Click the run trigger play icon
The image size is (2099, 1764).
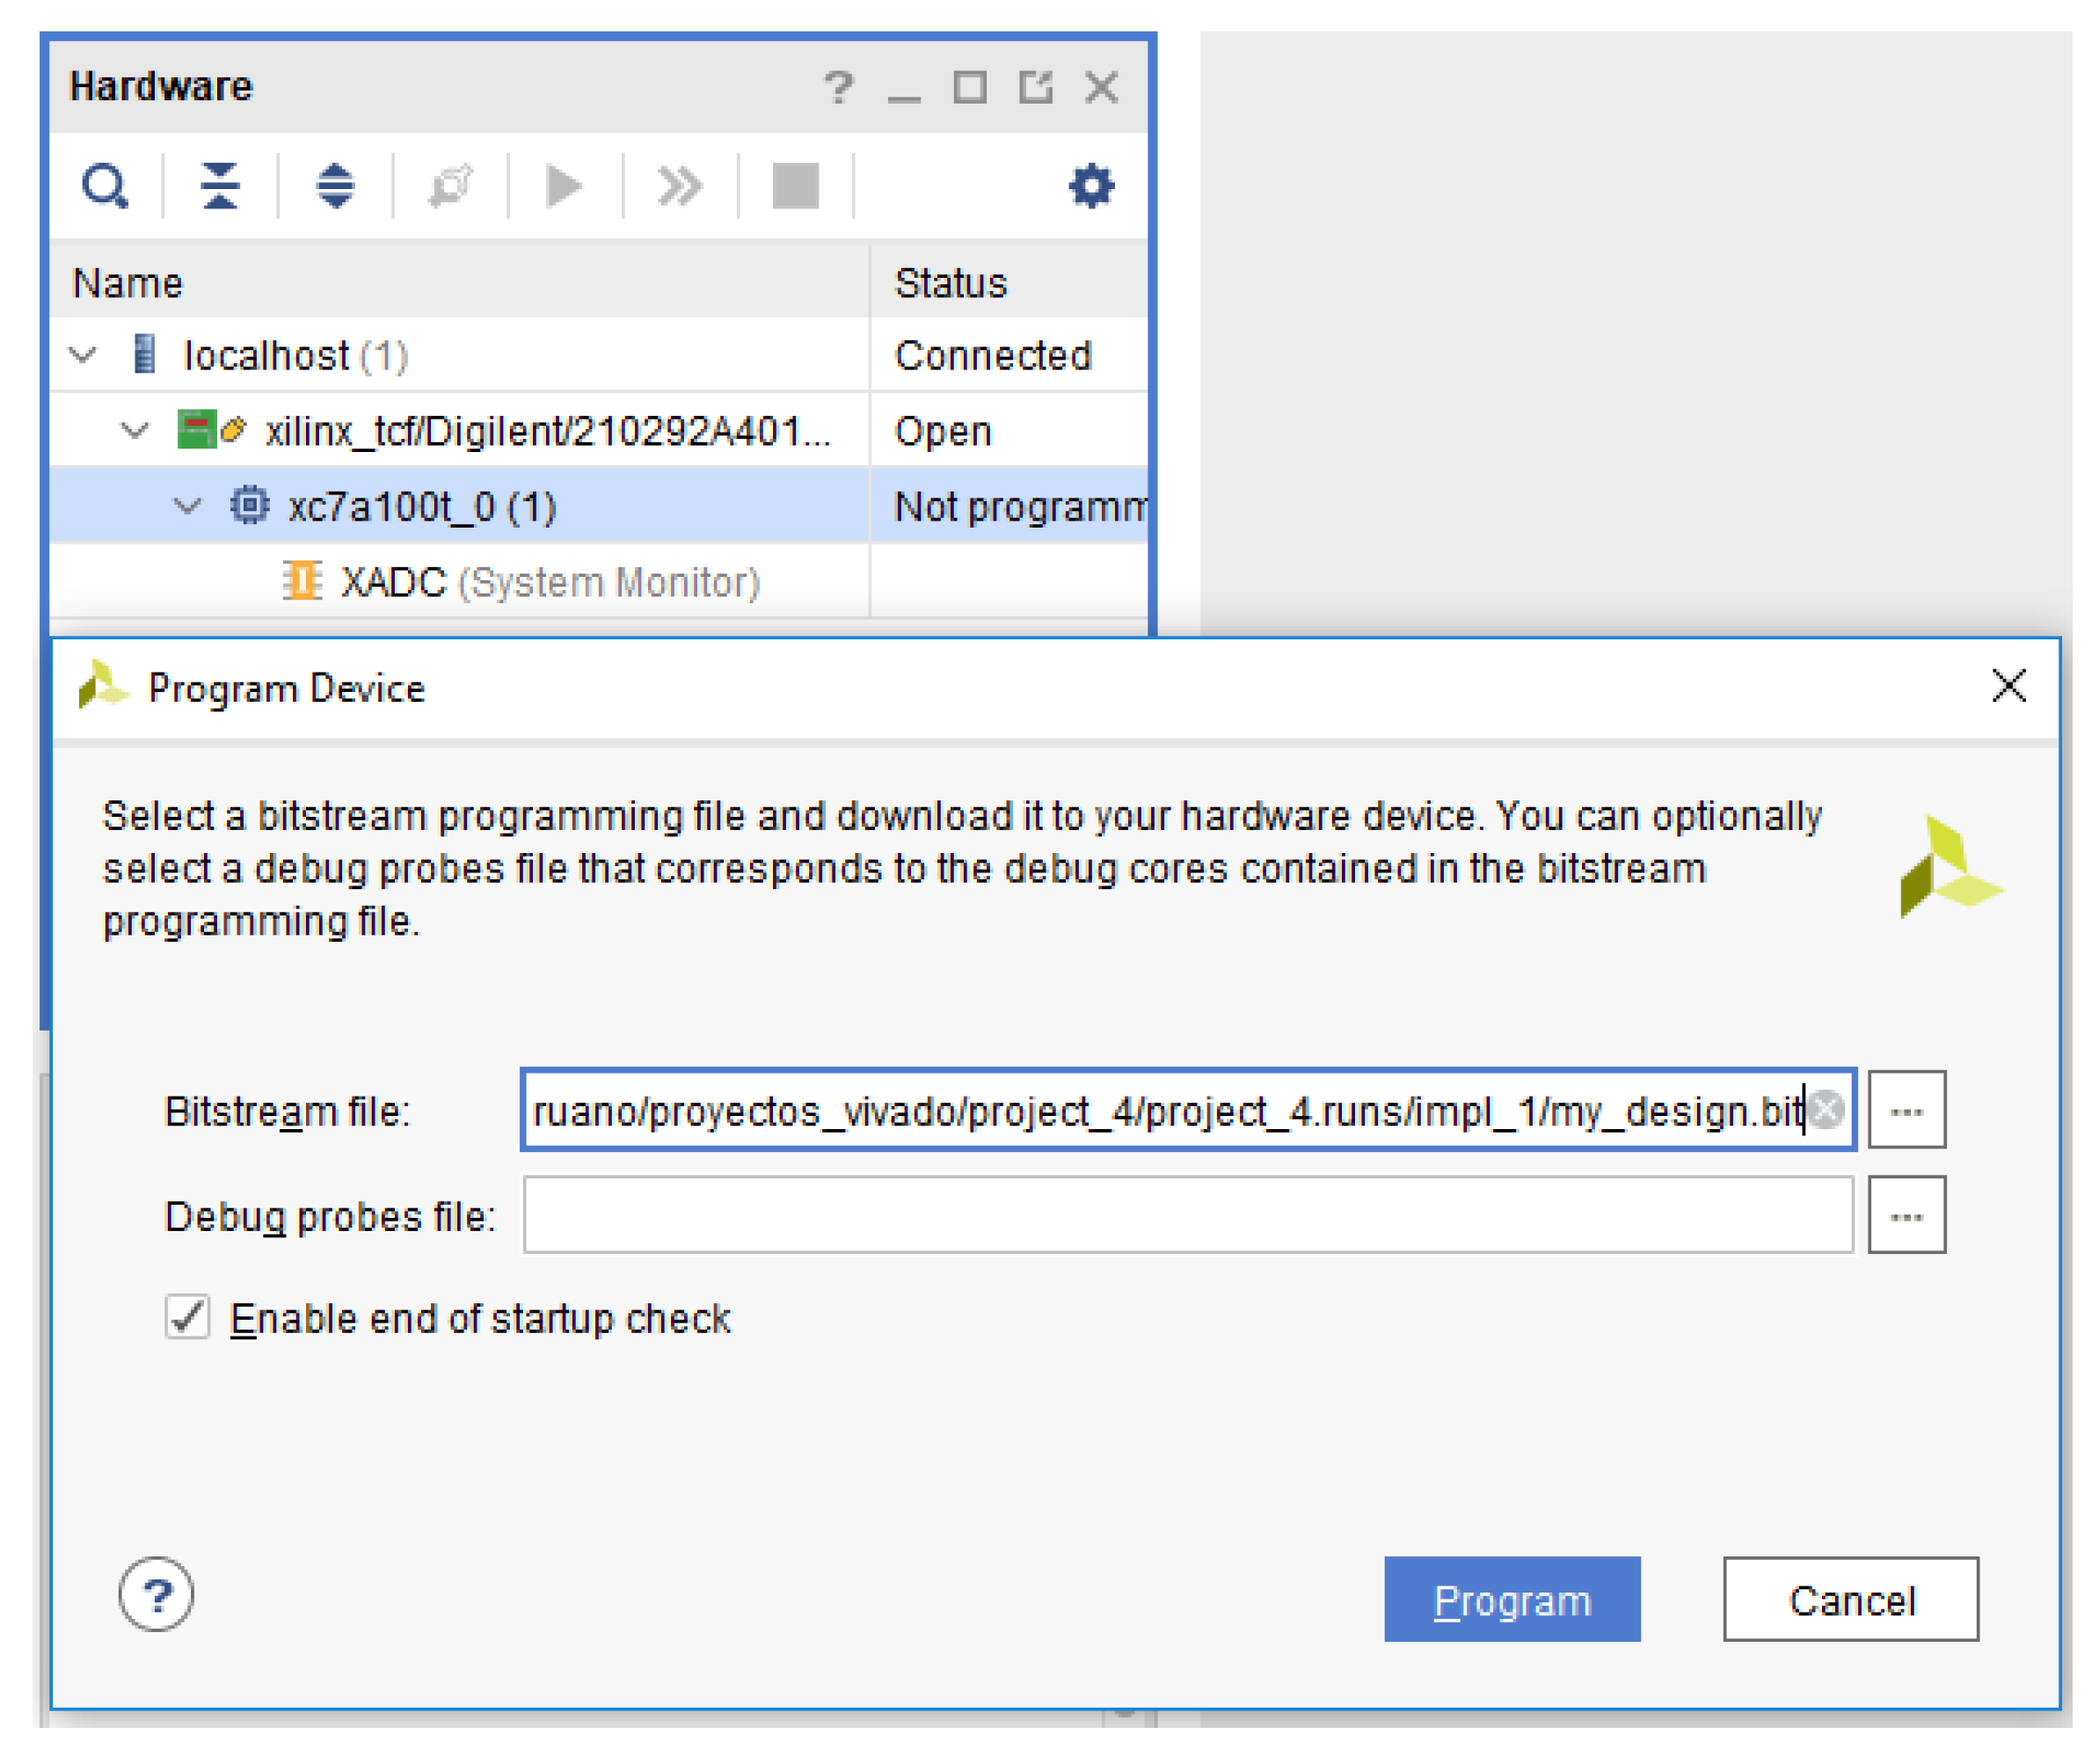565,187
